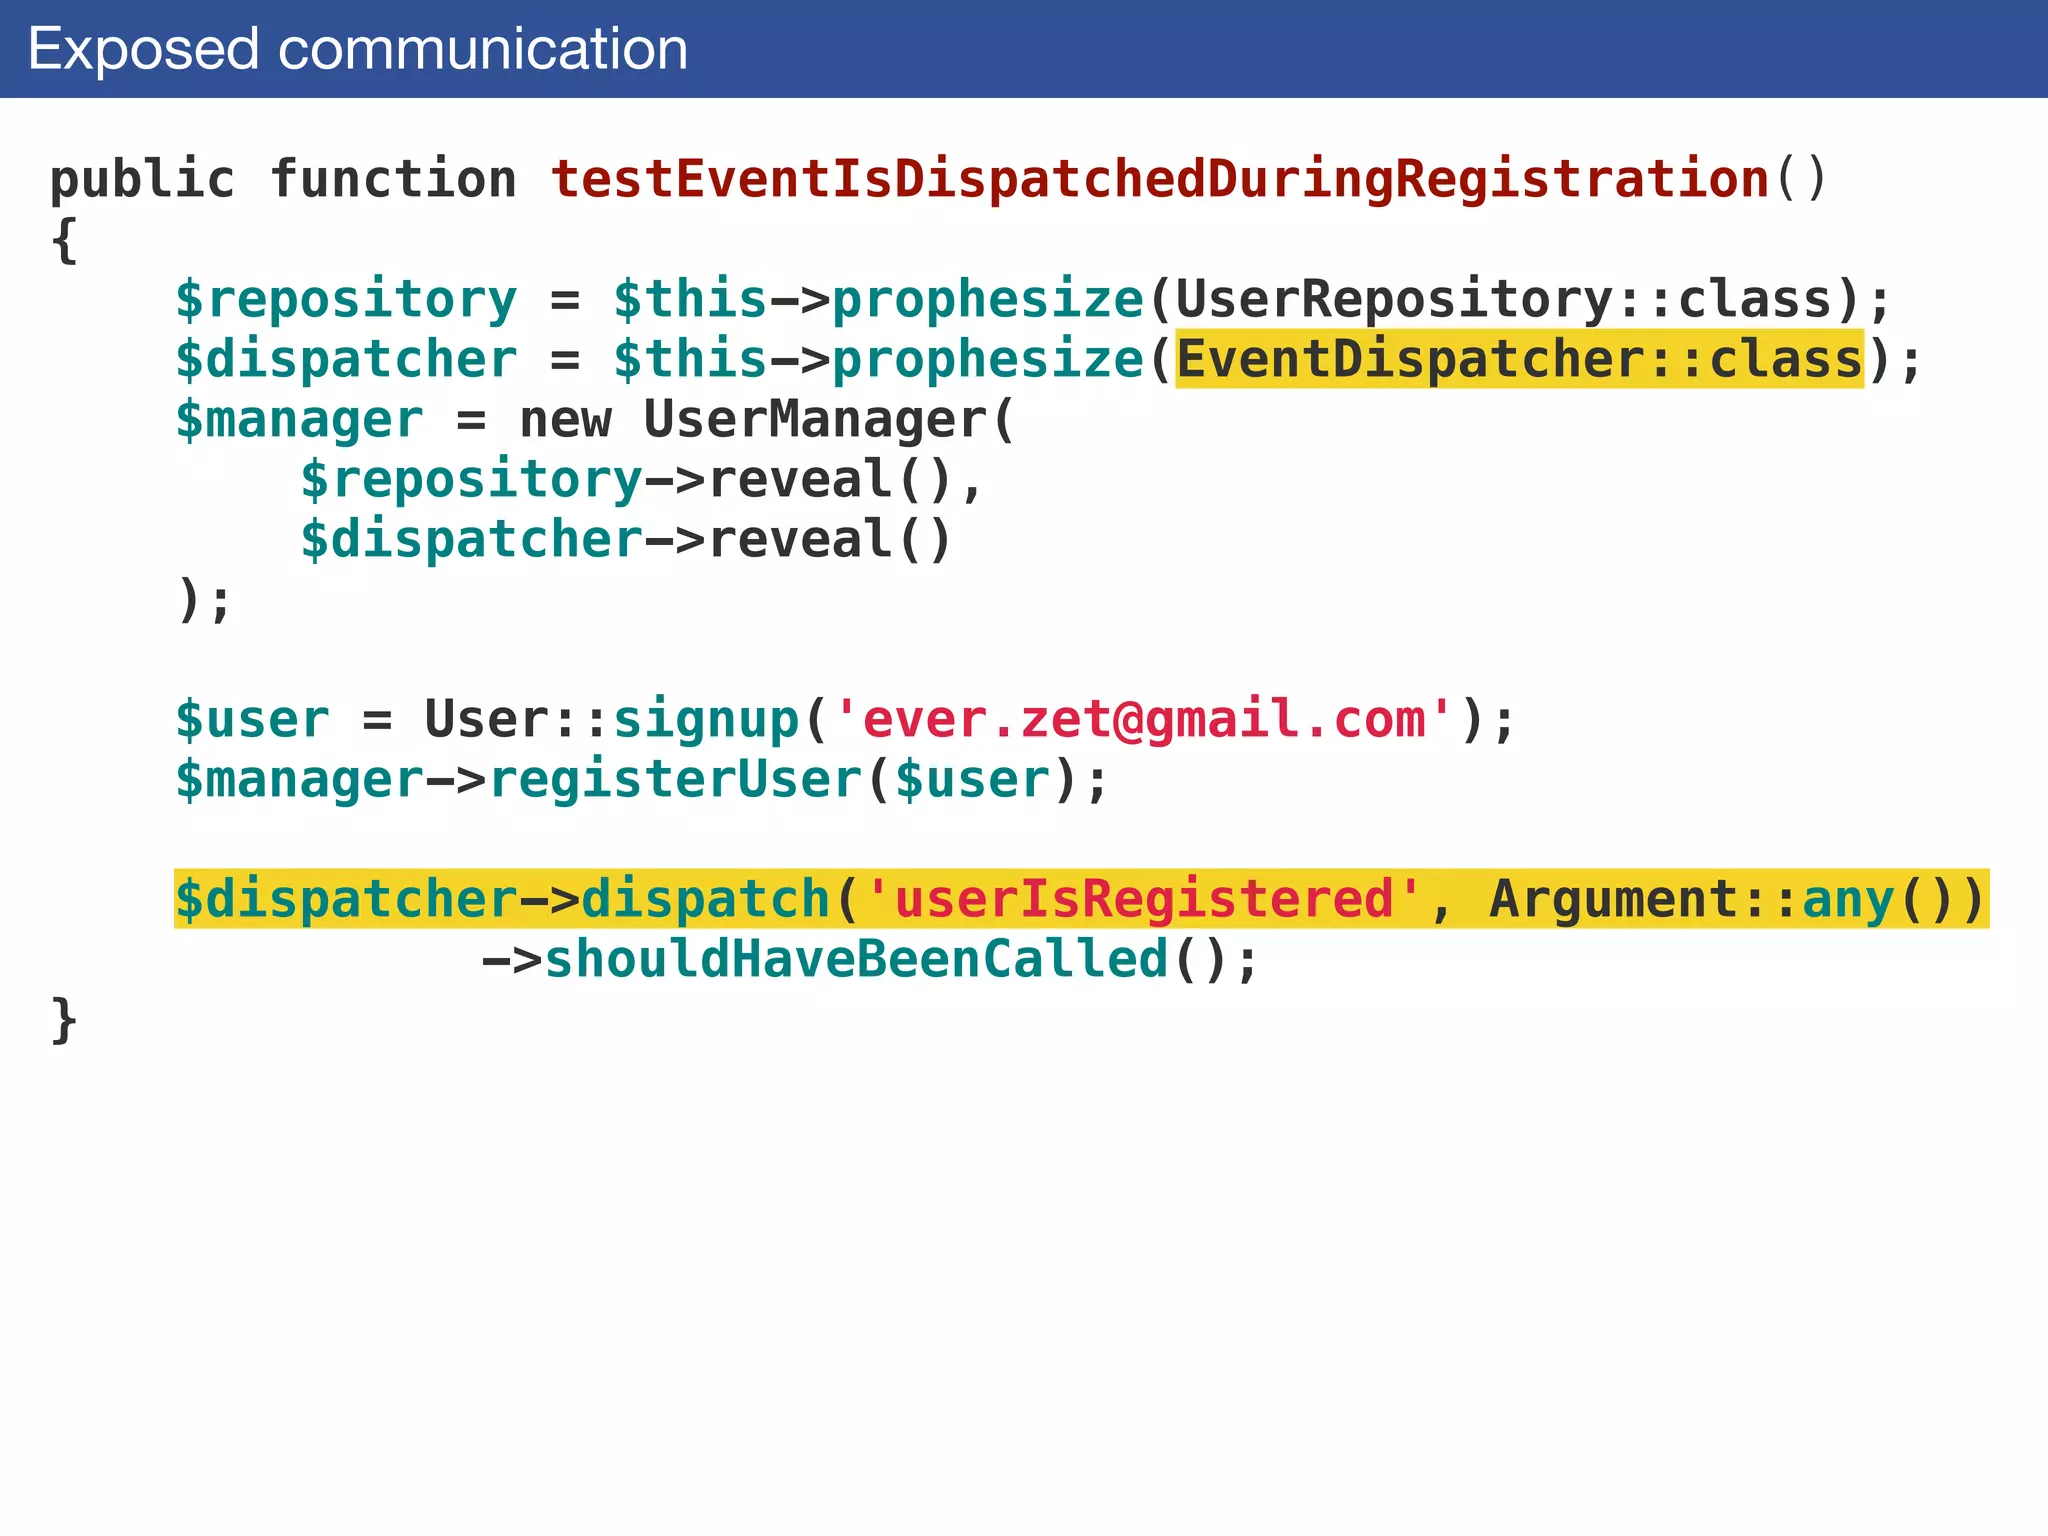
Task: Click the '->shouldHaveBeenCalled();' line
Action: [870, 959]
